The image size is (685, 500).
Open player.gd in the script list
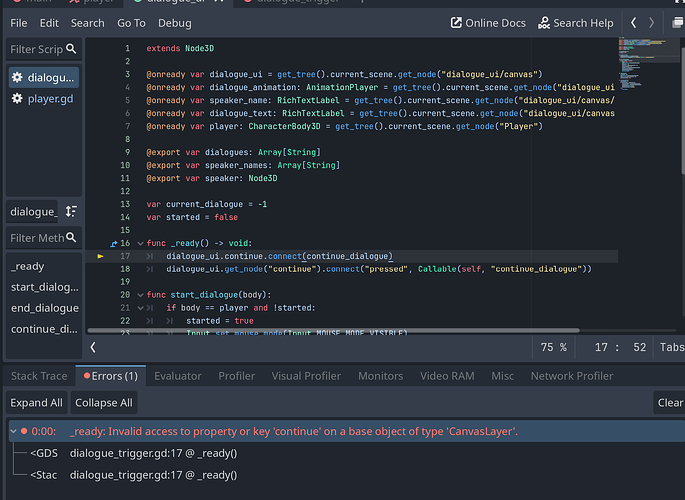coord(43,99)
